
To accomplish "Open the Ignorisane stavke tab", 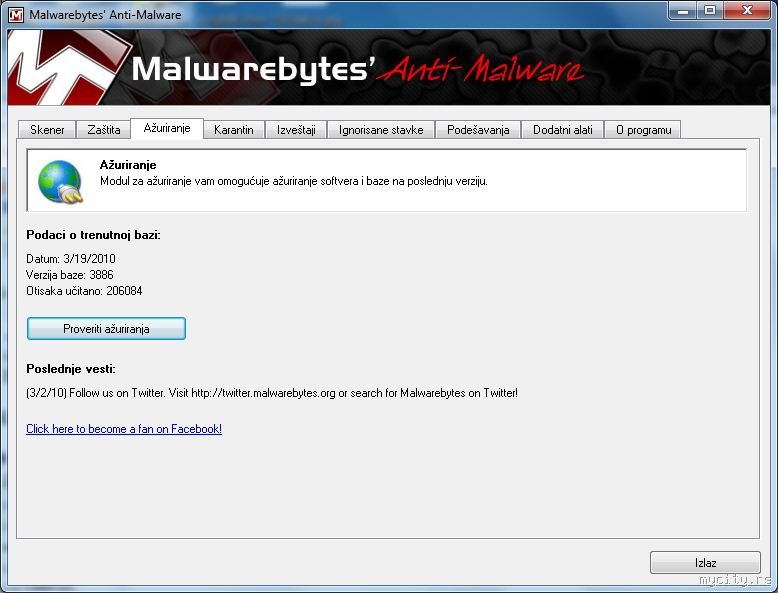I will pyautogui.click(x=381, y=130).
